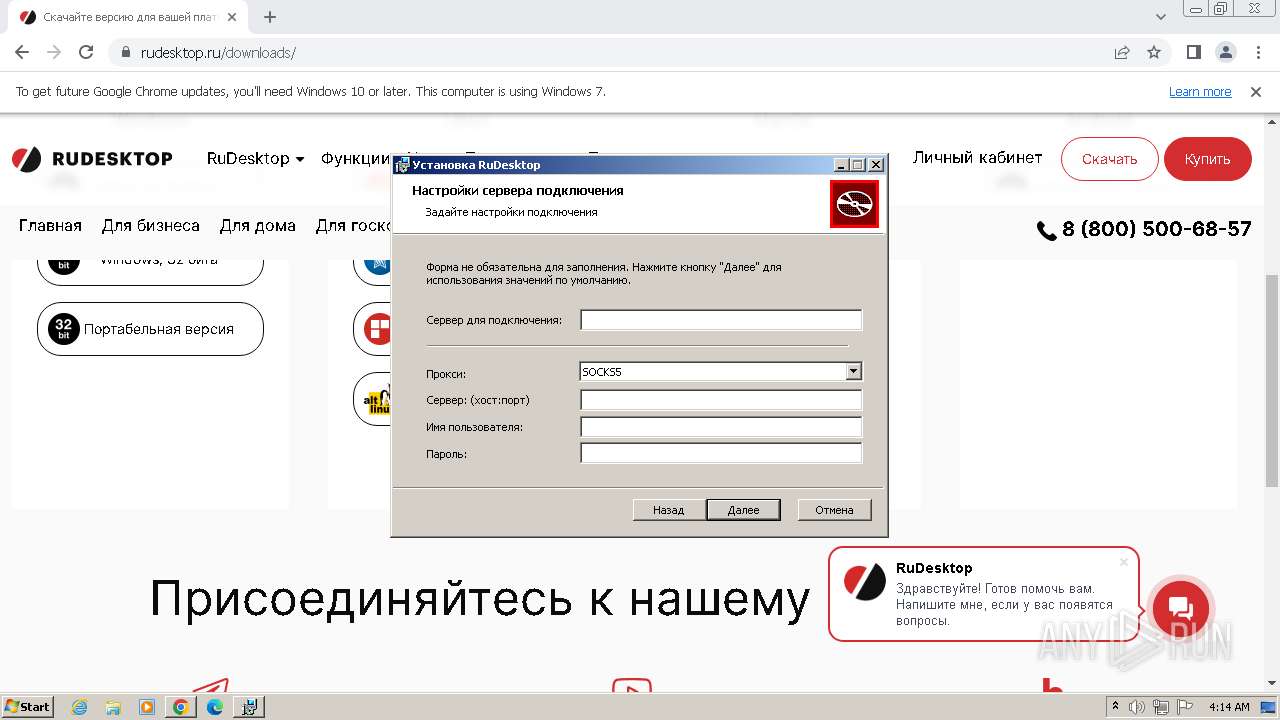1280x720 pixels.
Task: Show hidden system tray icons
Action: pos(1115,707)
